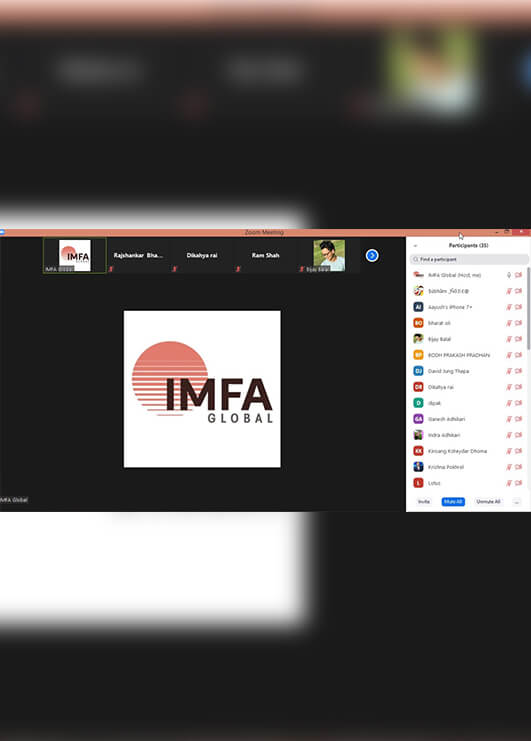This screenshot has width=531, height=741.
Task: Click the Zoom icon in title bar
Action: pos(2,233)
